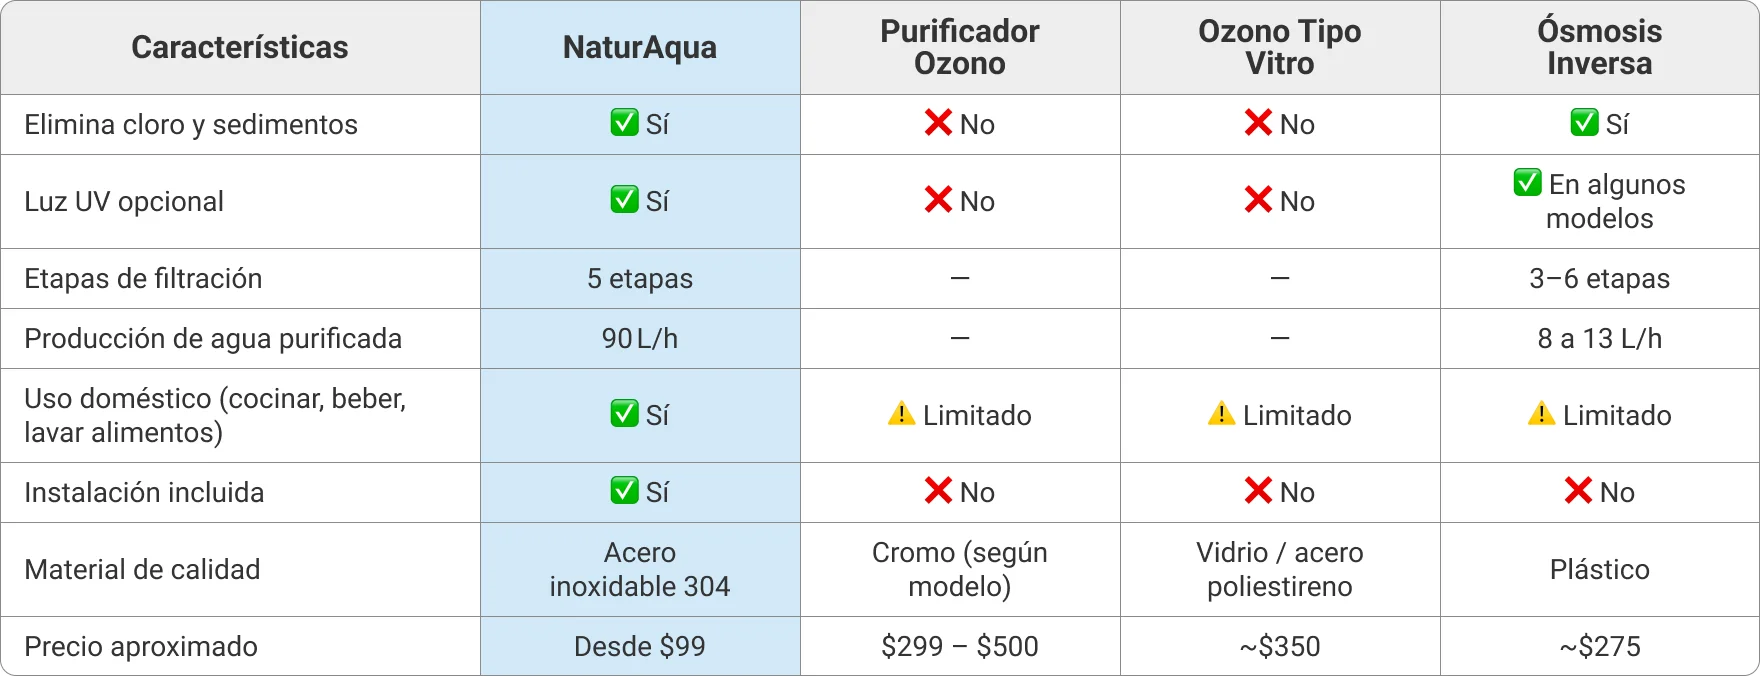Click NaturAqua's green check for Luz UV opcional

point(624,200)
